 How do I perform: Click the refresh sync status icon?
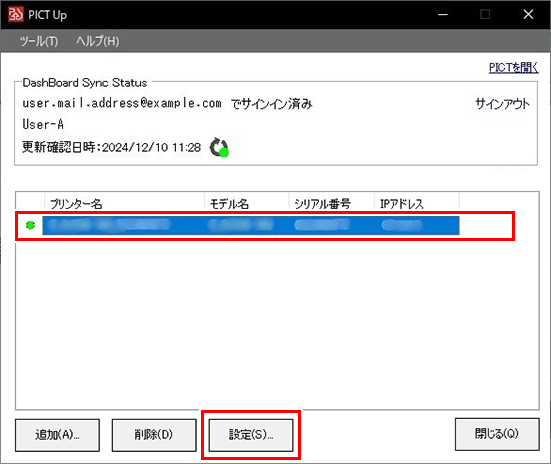219,148
